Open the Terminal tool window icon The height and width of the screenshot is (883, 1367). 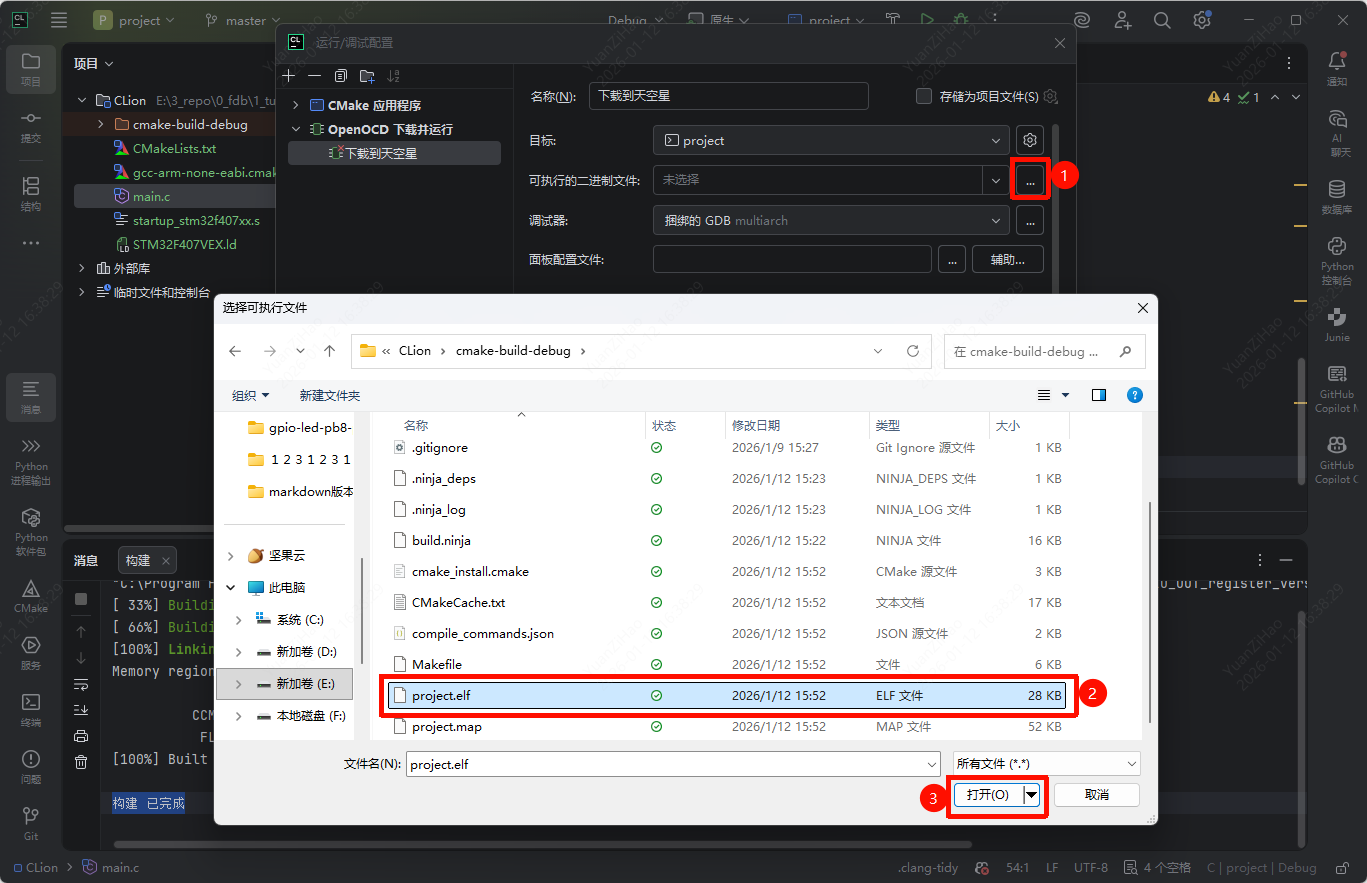[31, 702]
